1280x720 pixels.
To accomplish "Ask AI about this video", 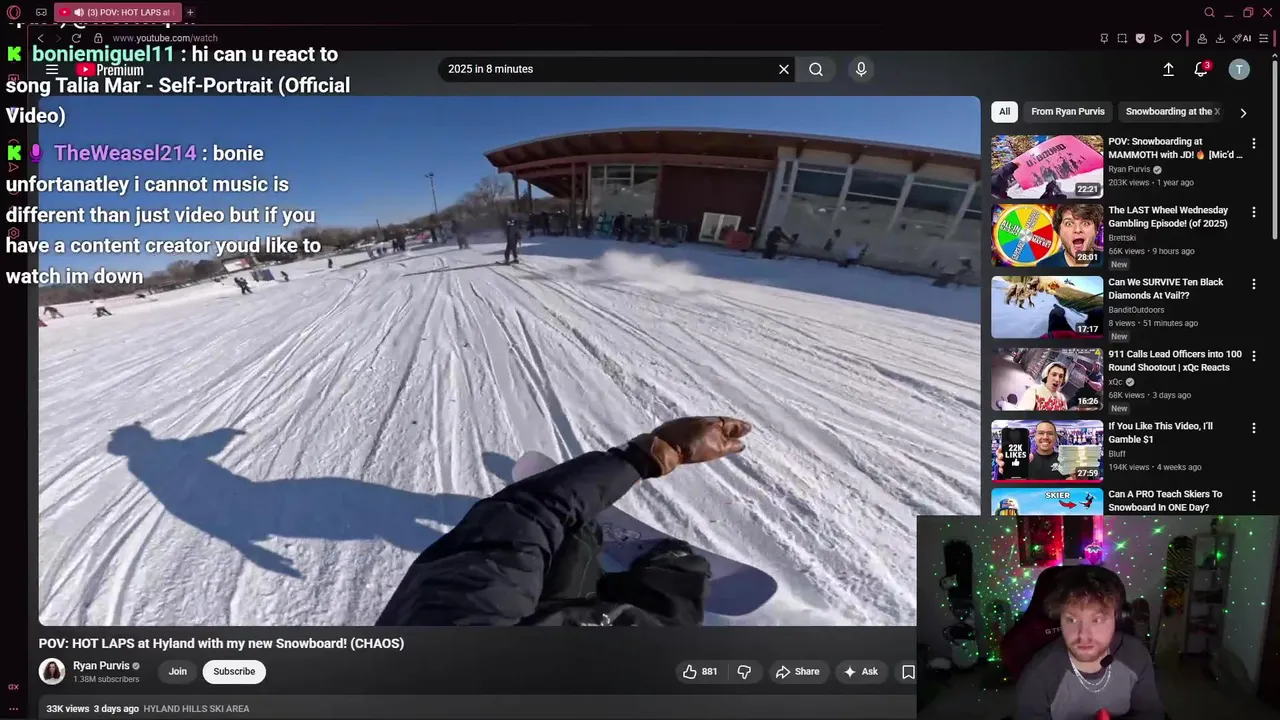I will point(861,671).
